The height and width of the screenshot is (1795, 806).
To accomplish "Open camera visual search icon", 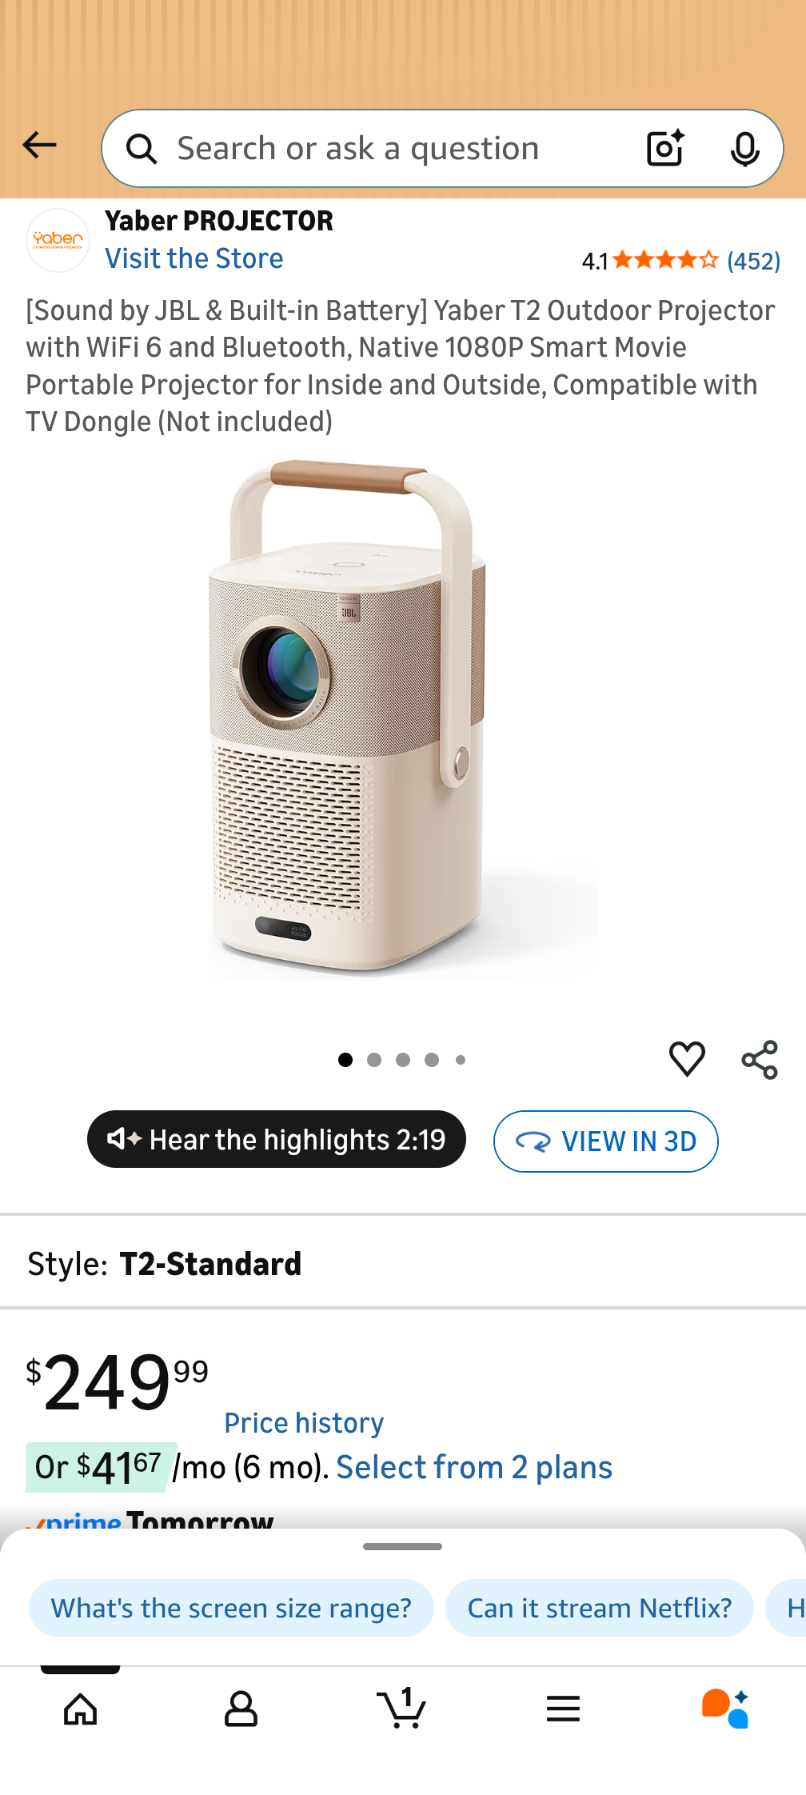I will pos(665,148).
